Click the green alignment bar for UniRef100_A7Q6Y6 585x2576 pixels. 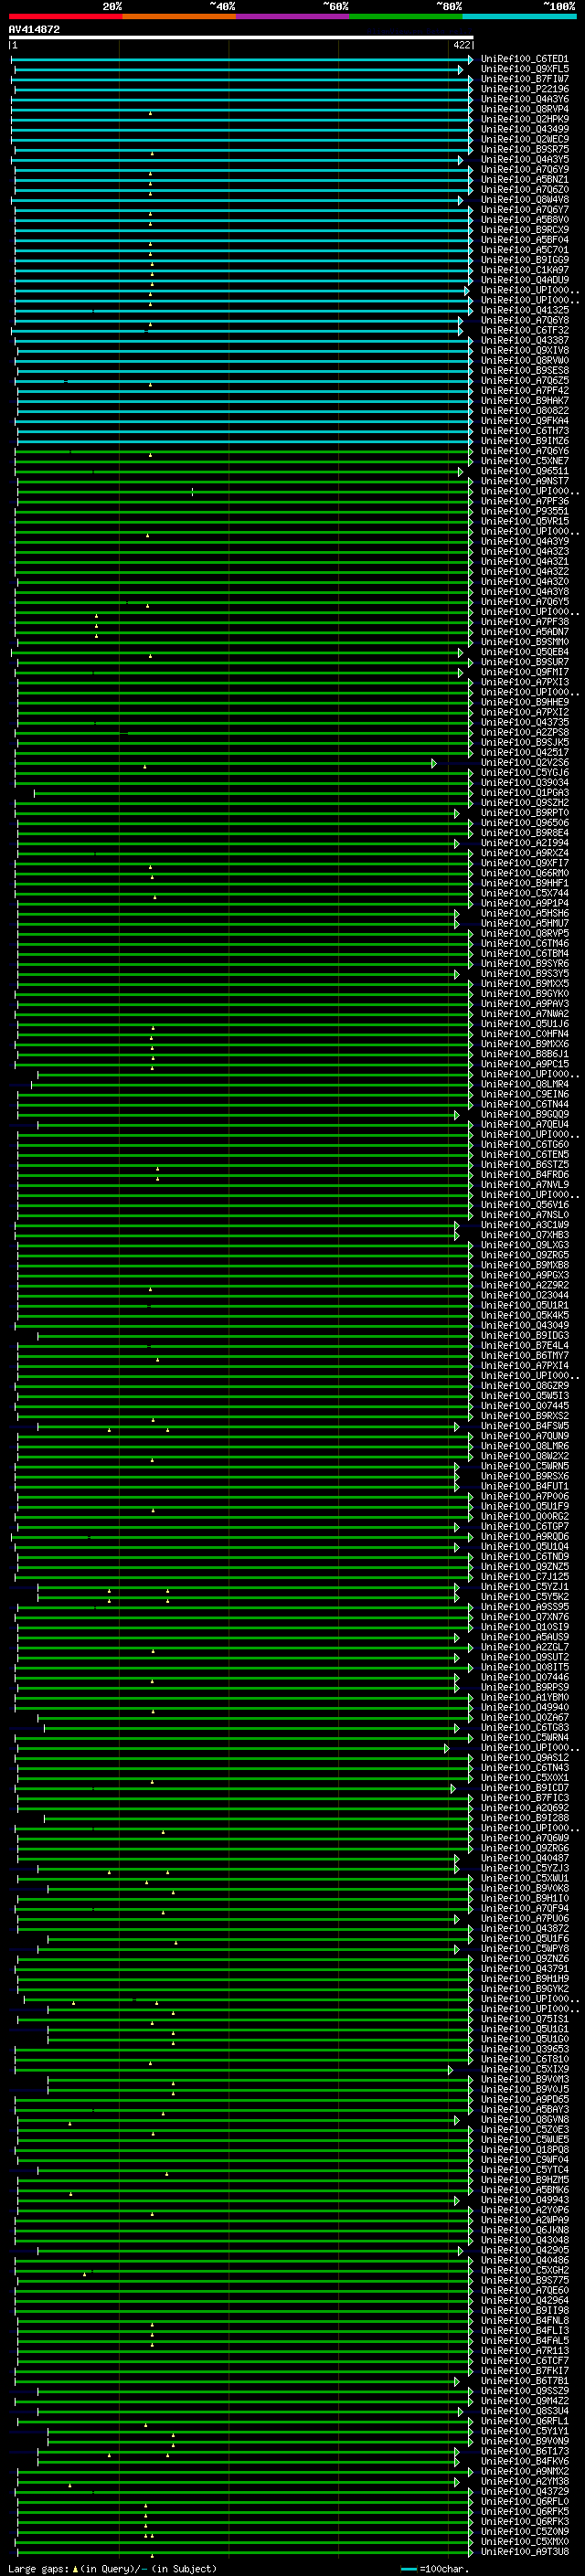point(243,451)
